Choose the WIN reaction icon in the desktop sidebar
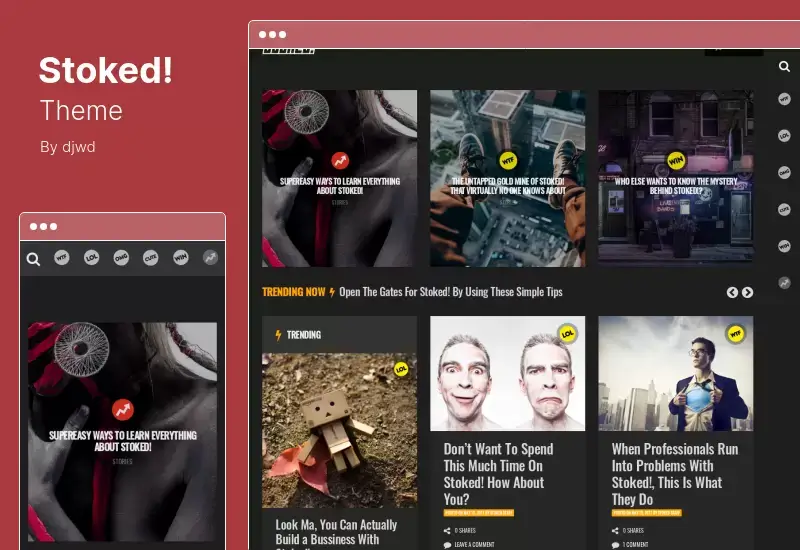Image resolution: width=800 pixels, height=550 pixels. coord(784,246)
